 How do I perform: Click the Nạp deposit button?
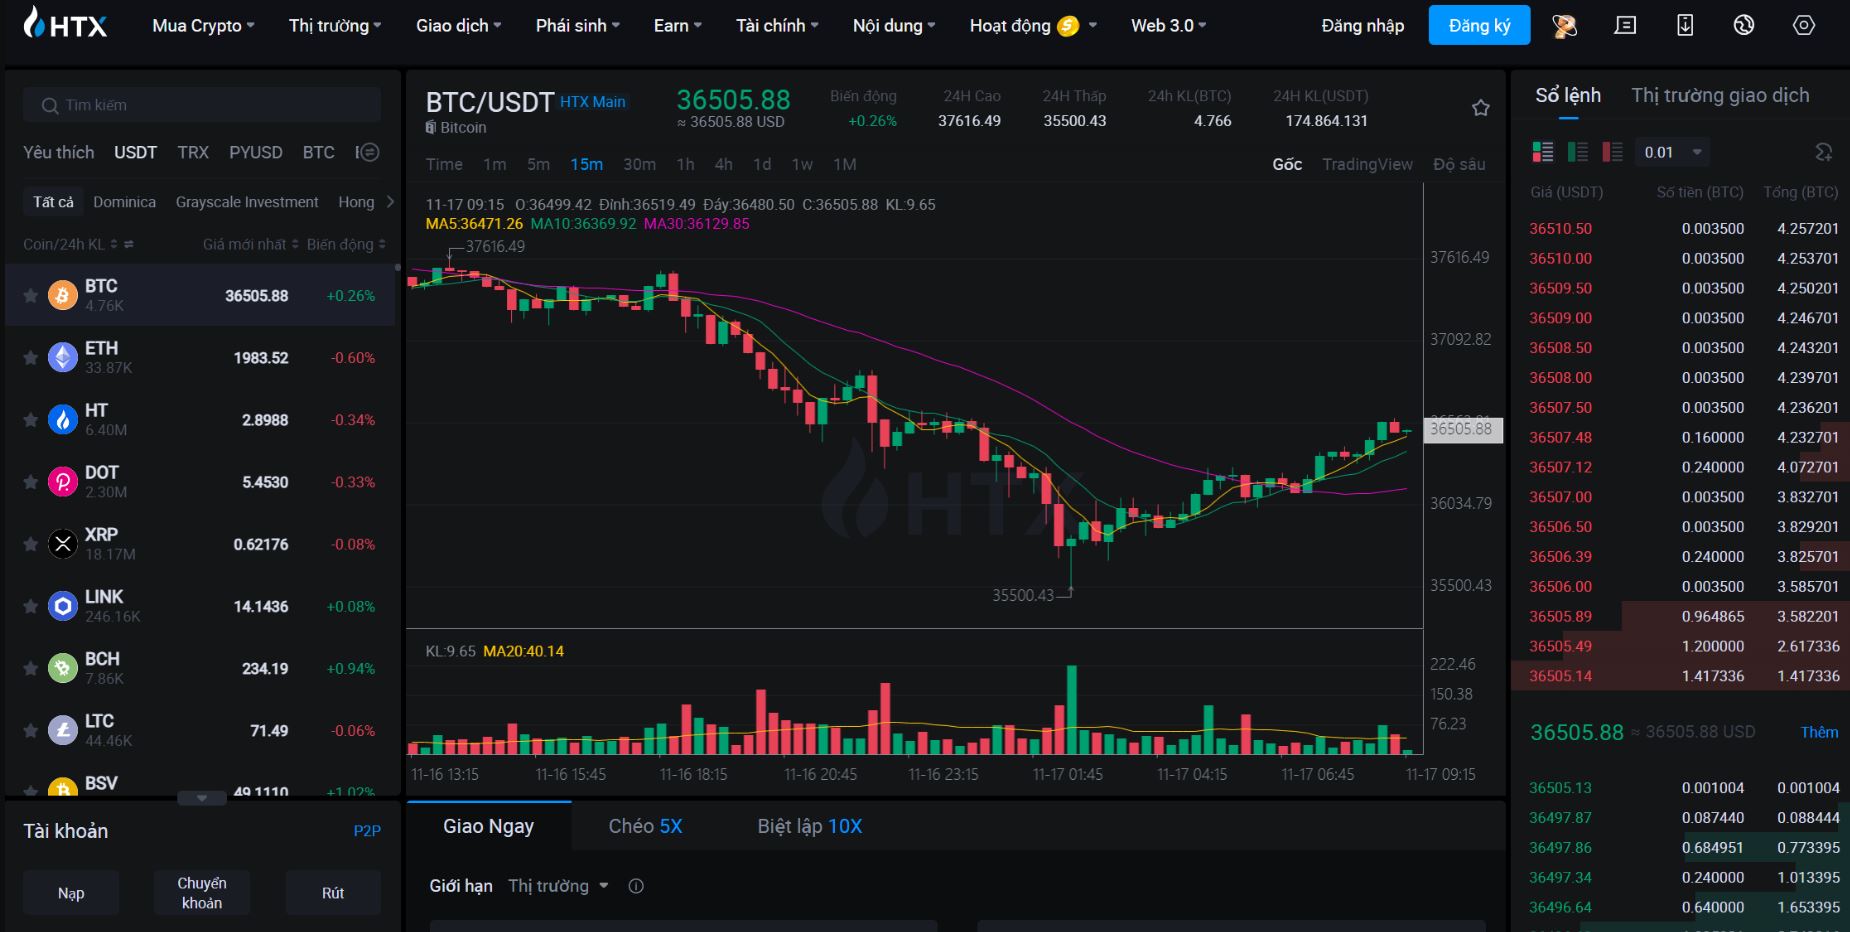pyautogui.click(x=71, y=893)
